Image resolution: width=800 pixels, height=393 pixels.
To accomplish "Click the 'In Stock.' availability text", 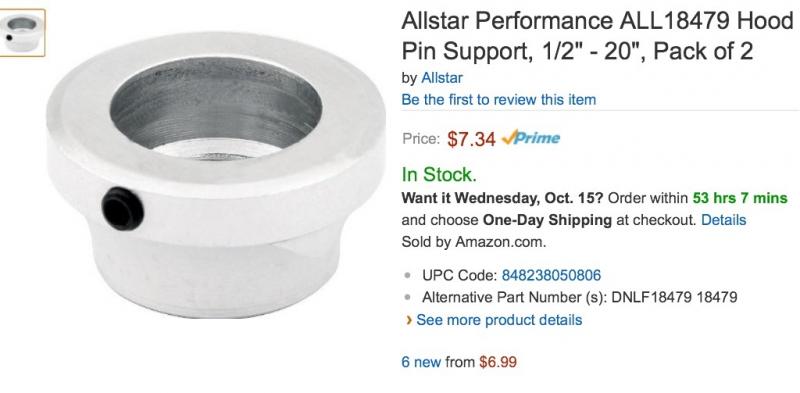I will [x=439, y=175].
